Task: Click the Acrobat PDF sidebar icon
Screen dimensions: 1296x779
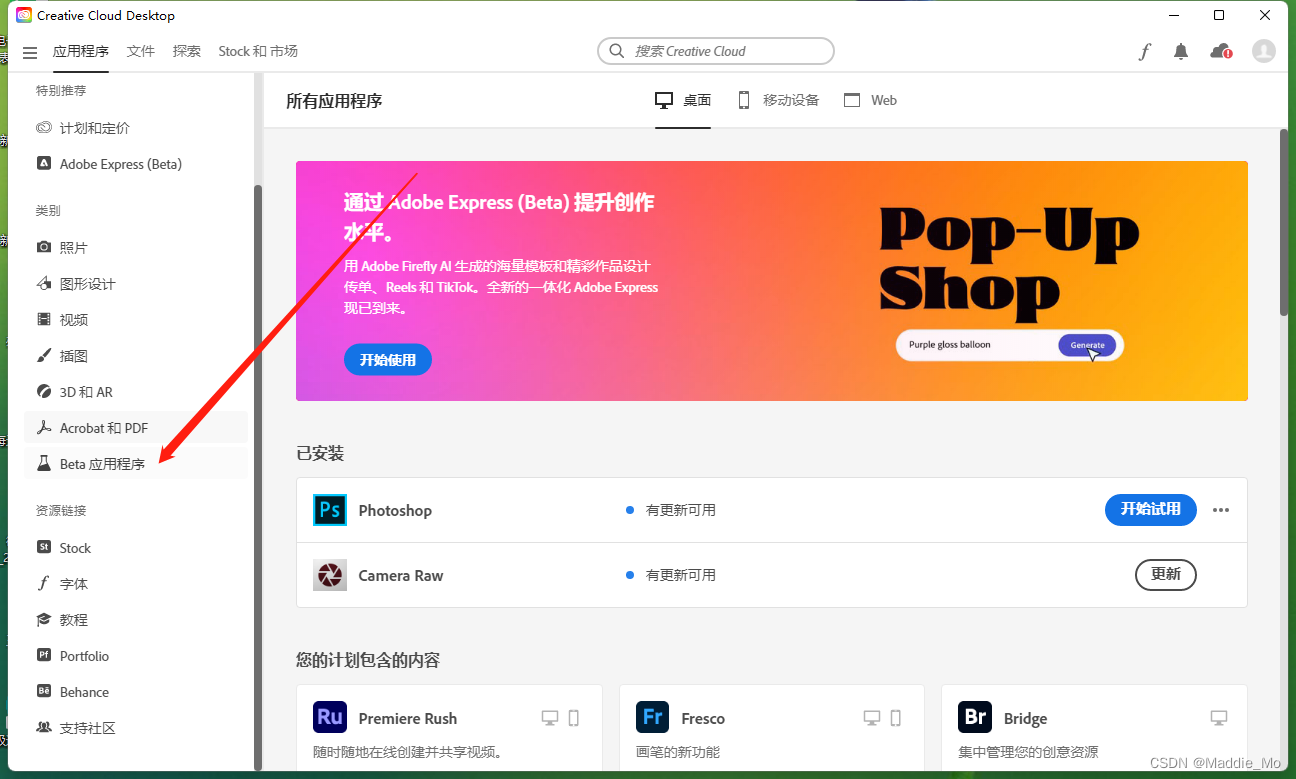Action: pyautogui.click(x=44, y=427)
